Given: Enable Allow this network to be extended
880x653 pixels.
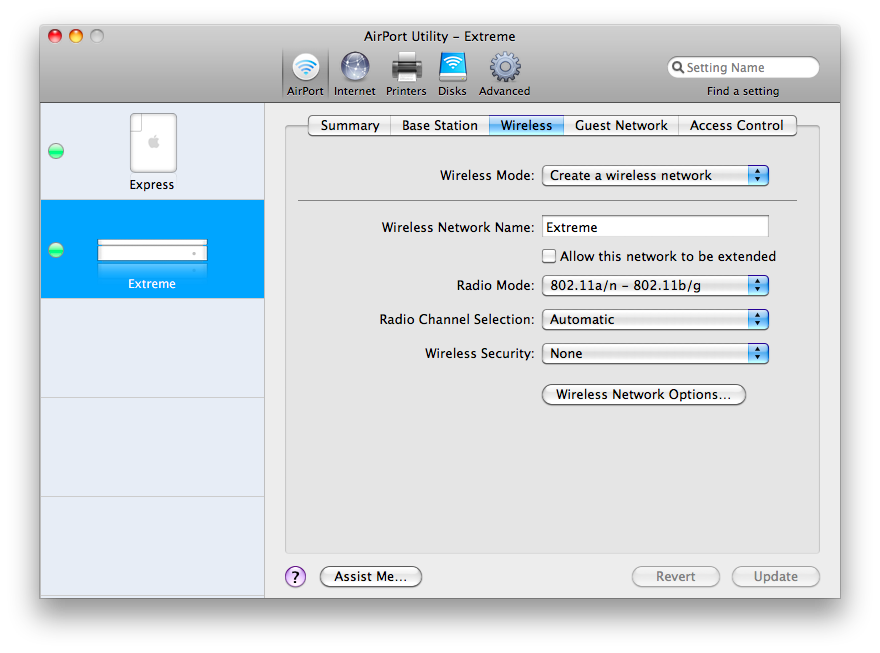Looking at the screenshot, I should tap(549, 256).
